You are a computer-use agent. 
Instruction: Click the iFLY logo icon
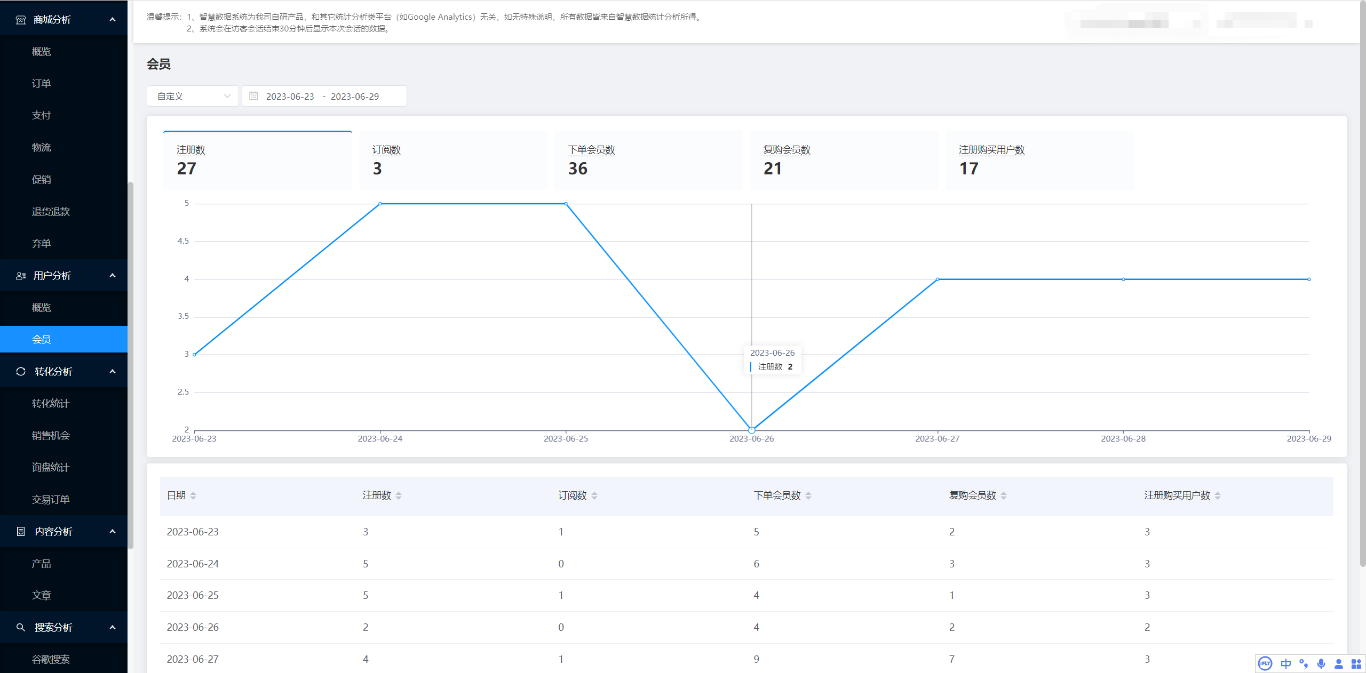click(1265, 663)
